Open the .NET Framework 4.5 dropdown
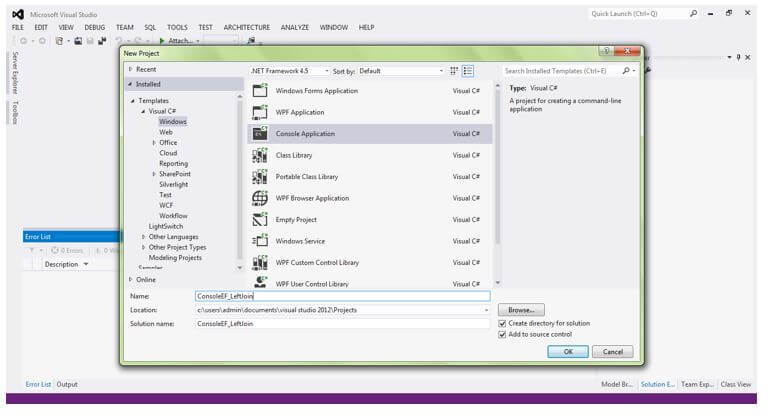Screen dimensions: 773x418 pos(289,71)
